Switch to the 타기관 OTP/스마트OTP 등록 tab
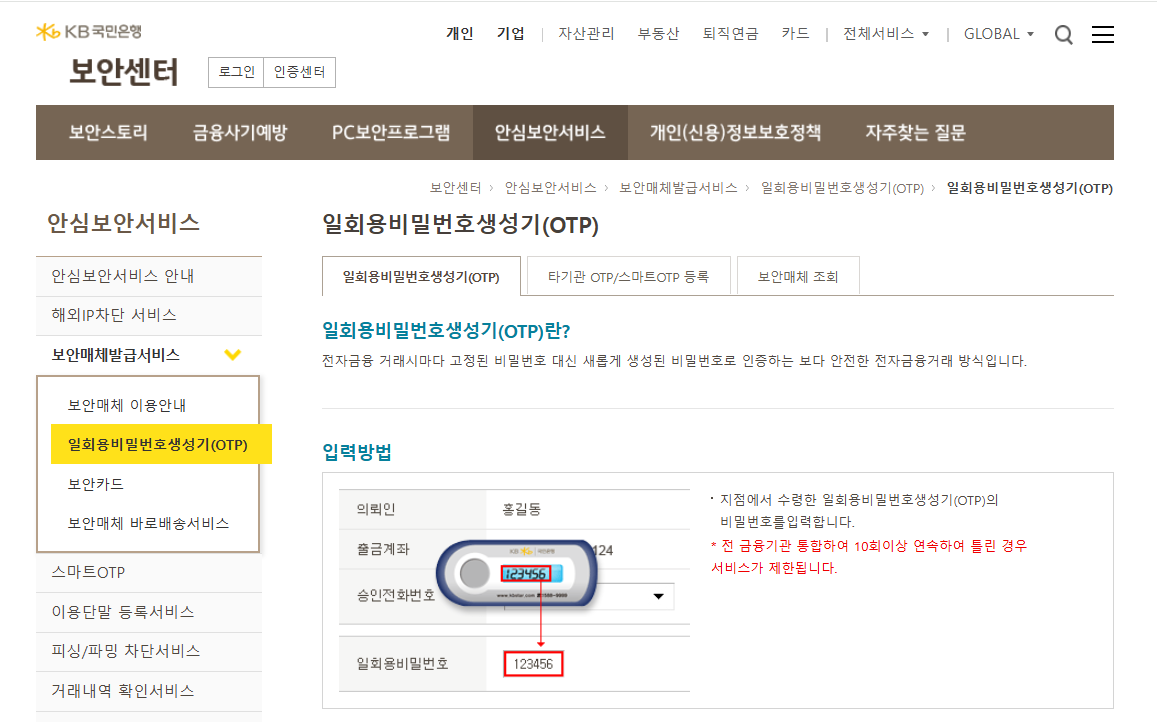The height and width of the screenshot is (722, 1157). tap(628, 277)
